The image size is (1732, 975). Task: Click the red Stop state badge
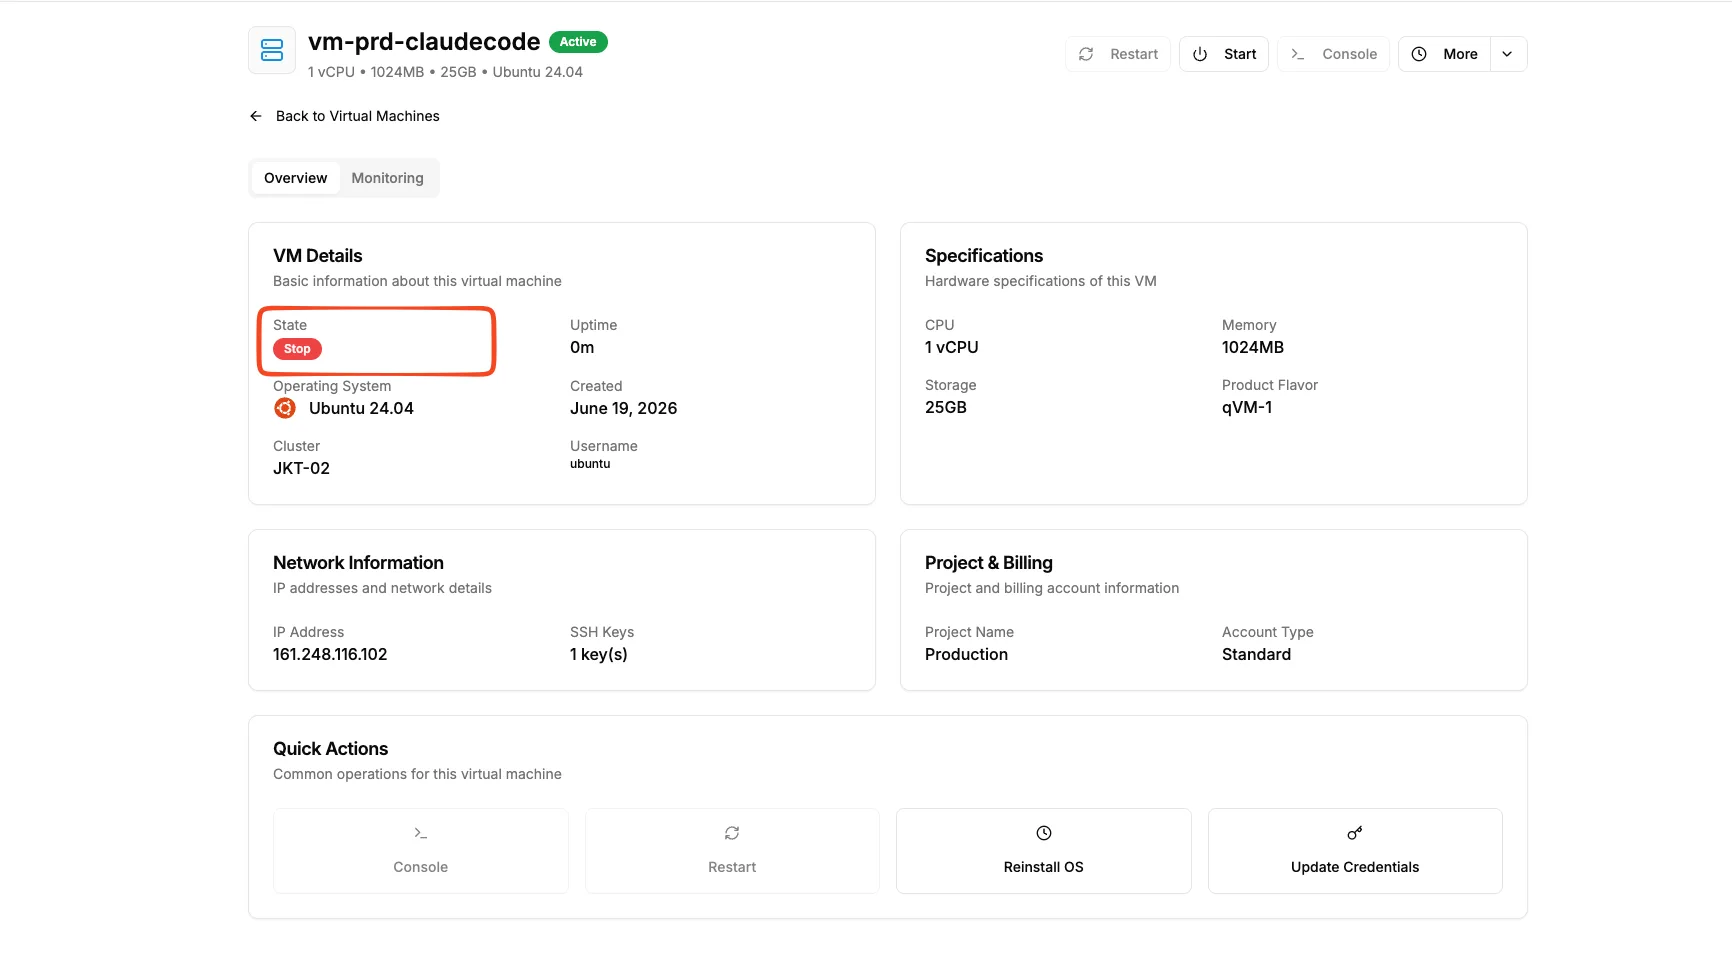pos(297,349)
